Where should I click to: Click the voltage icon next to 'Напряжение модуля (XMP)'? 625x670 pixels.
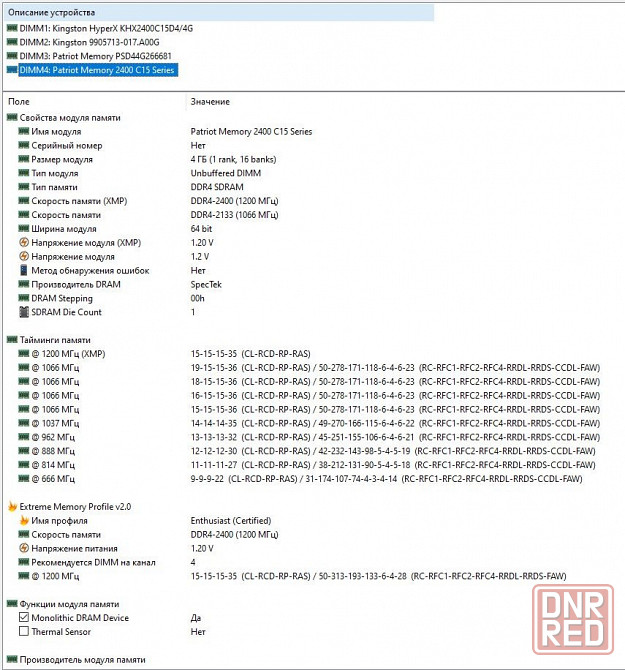click(24, 242)
